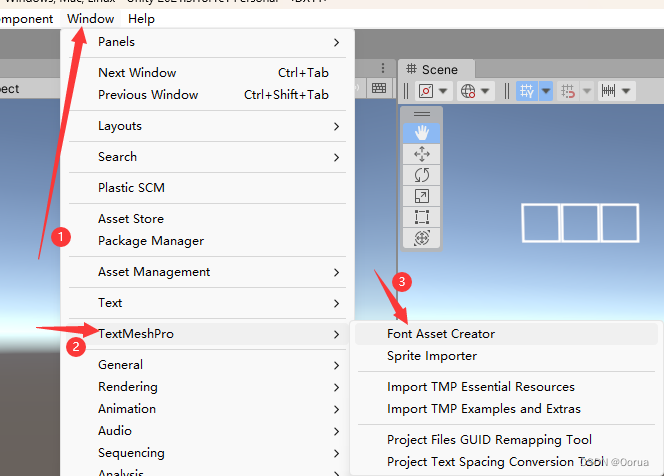Open the Asset Store entry
664x476 pixels.
click(x=208, y=219)
